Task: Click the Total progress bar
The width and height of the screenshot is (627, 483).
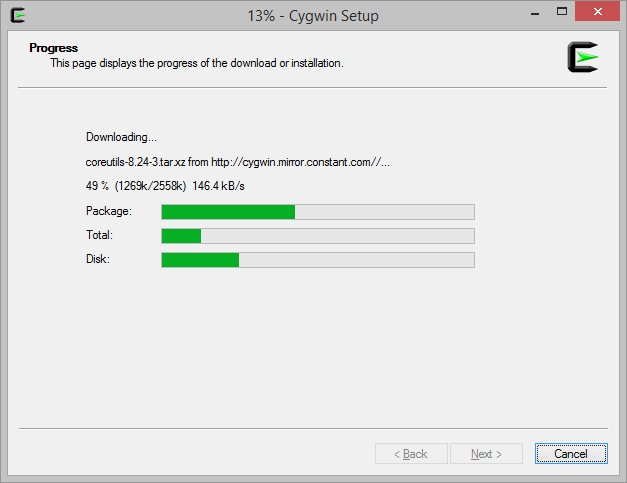Action: pos(318,236)
